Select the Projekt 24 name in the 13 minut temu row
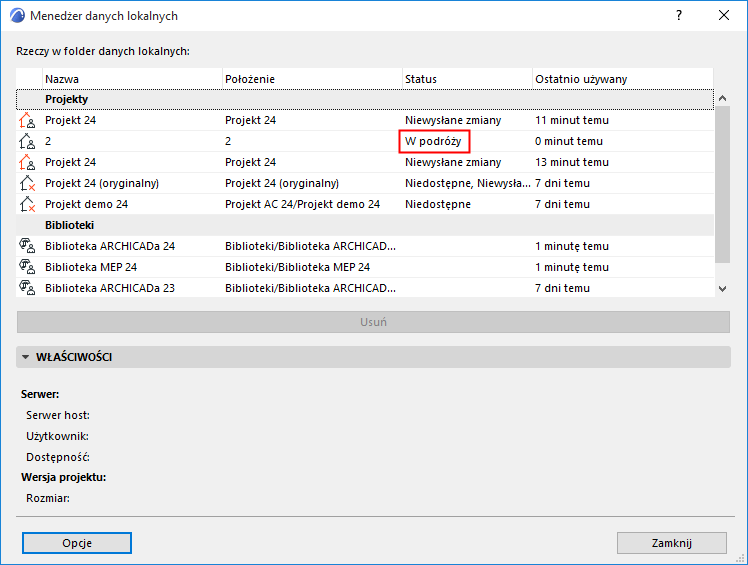 (x=71, y=162)
